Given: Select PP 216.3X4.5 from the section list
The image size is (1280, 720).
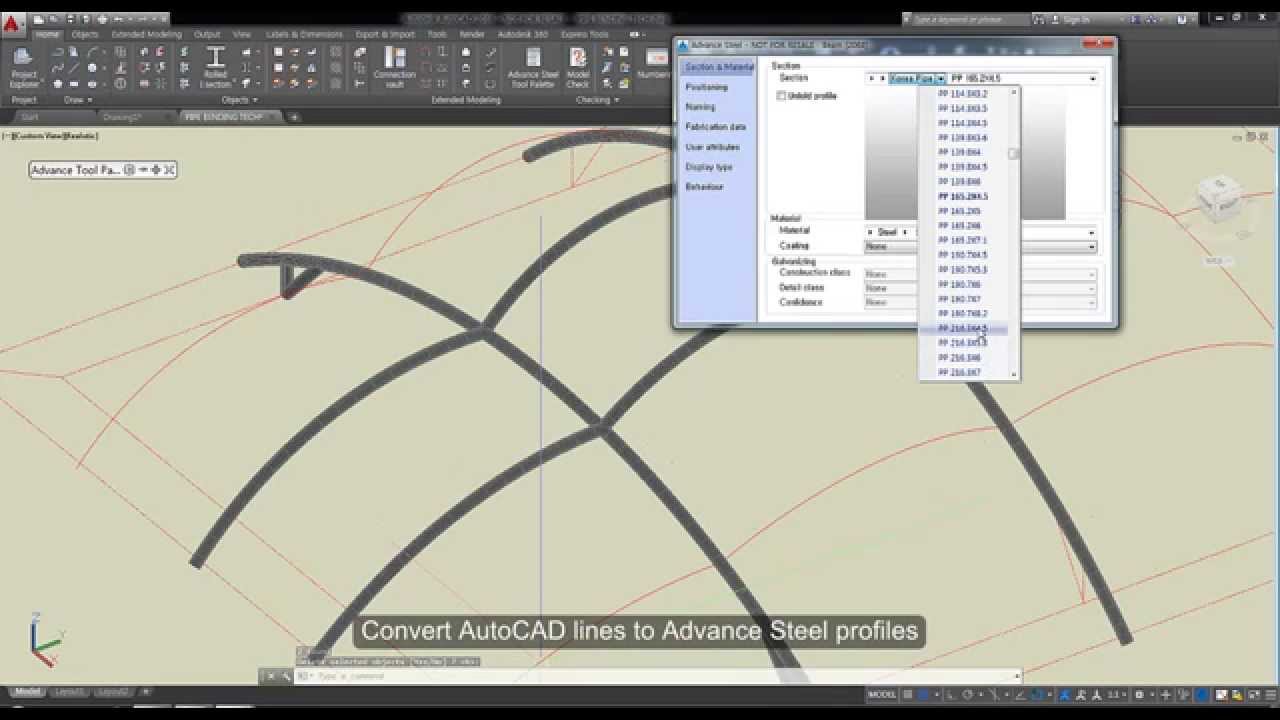Looking at the screenshot, I should click(x=963, y=328).
